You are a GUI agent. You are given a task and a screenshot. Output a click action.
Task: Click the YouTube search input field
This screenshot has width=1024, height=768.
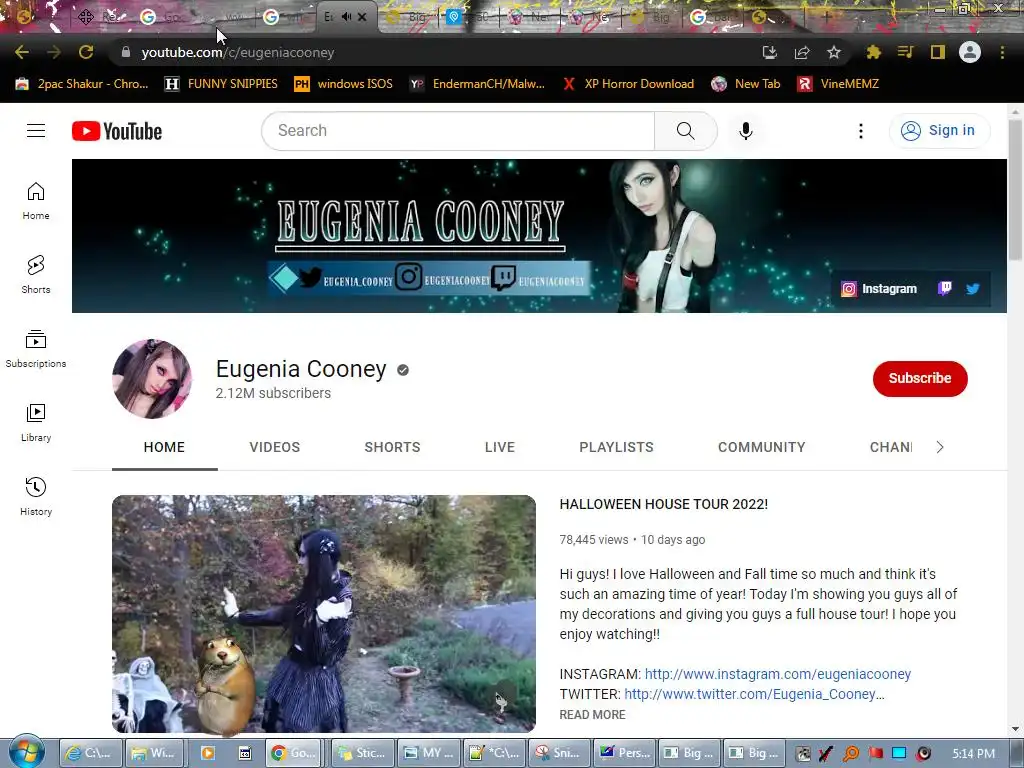coord(458,131)
